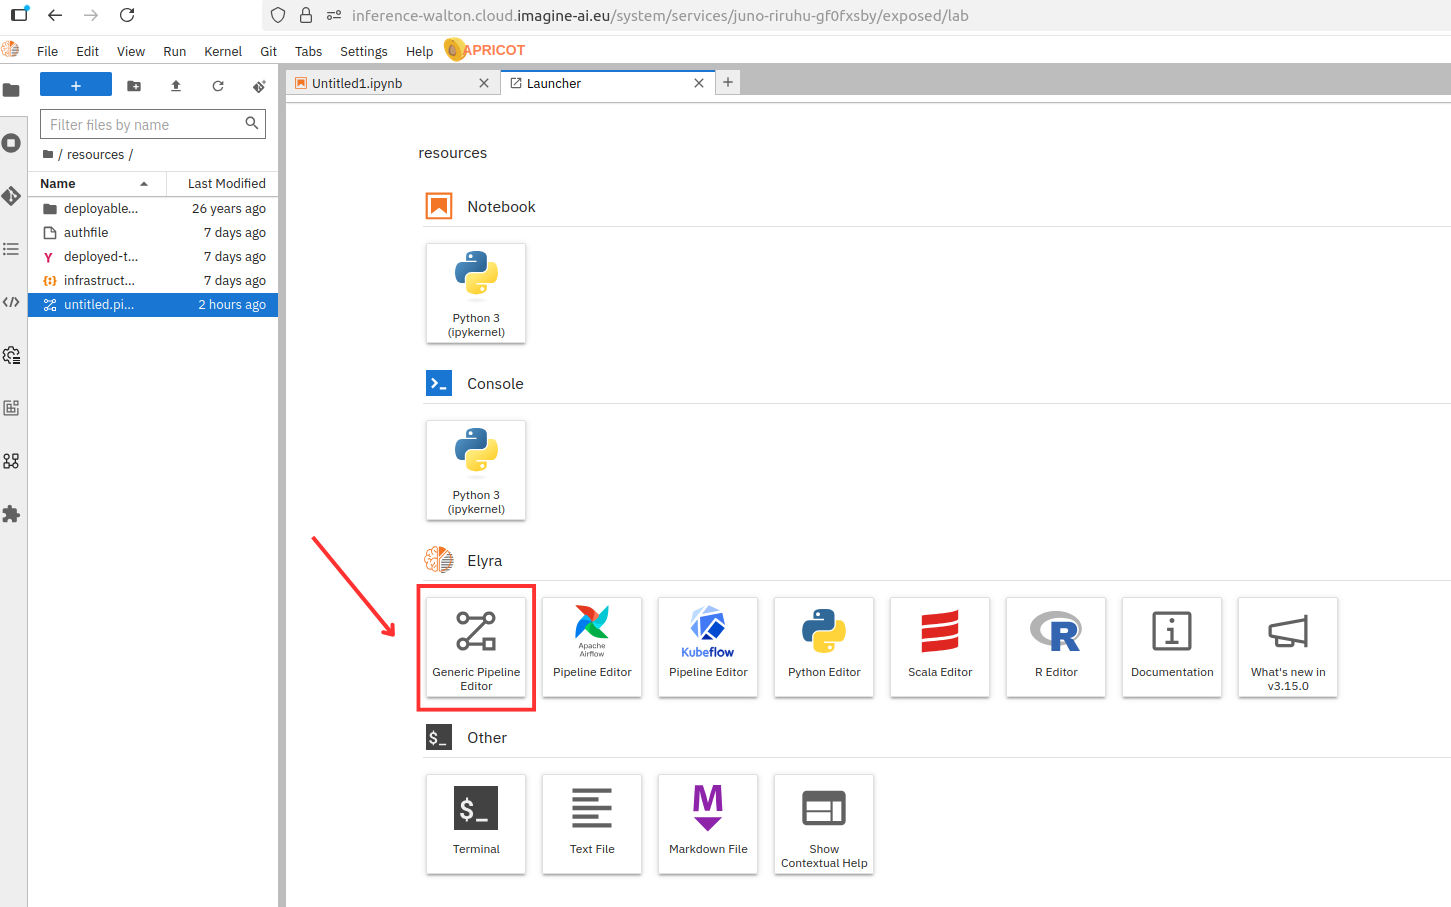This screenshot has width=1451, height=907.
Task: Sort files by Name column
Action: pyautogui.click(x=58, y=184)
